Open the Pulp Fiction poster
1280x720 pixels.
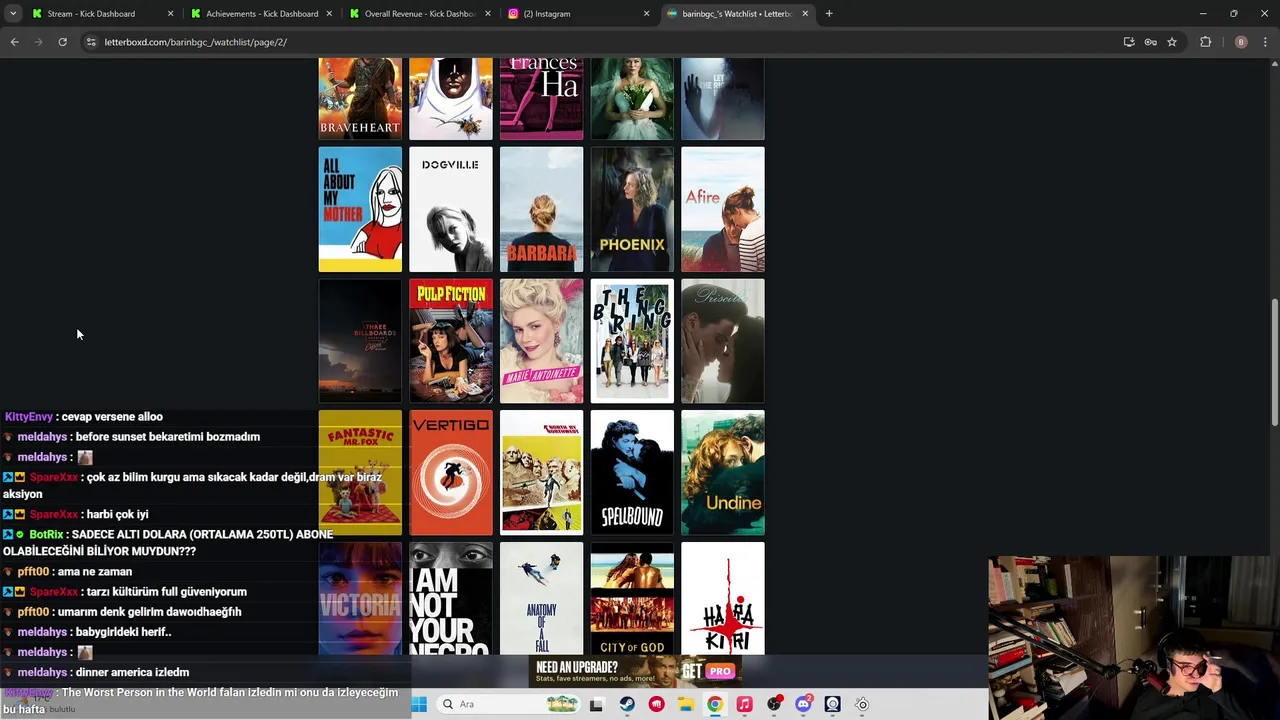click(451, 341)
